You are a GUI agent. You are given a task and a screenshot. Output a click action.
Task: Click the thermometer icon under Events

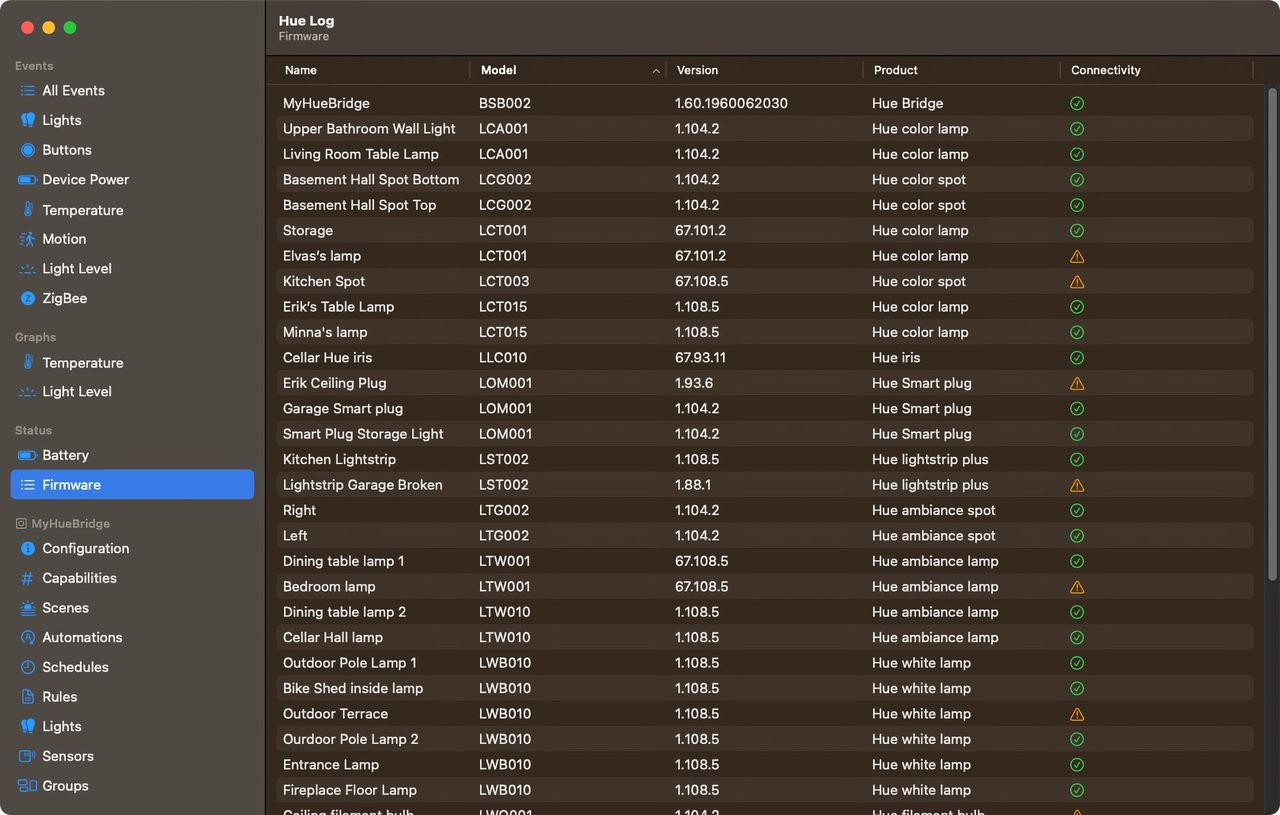point(28,210)
